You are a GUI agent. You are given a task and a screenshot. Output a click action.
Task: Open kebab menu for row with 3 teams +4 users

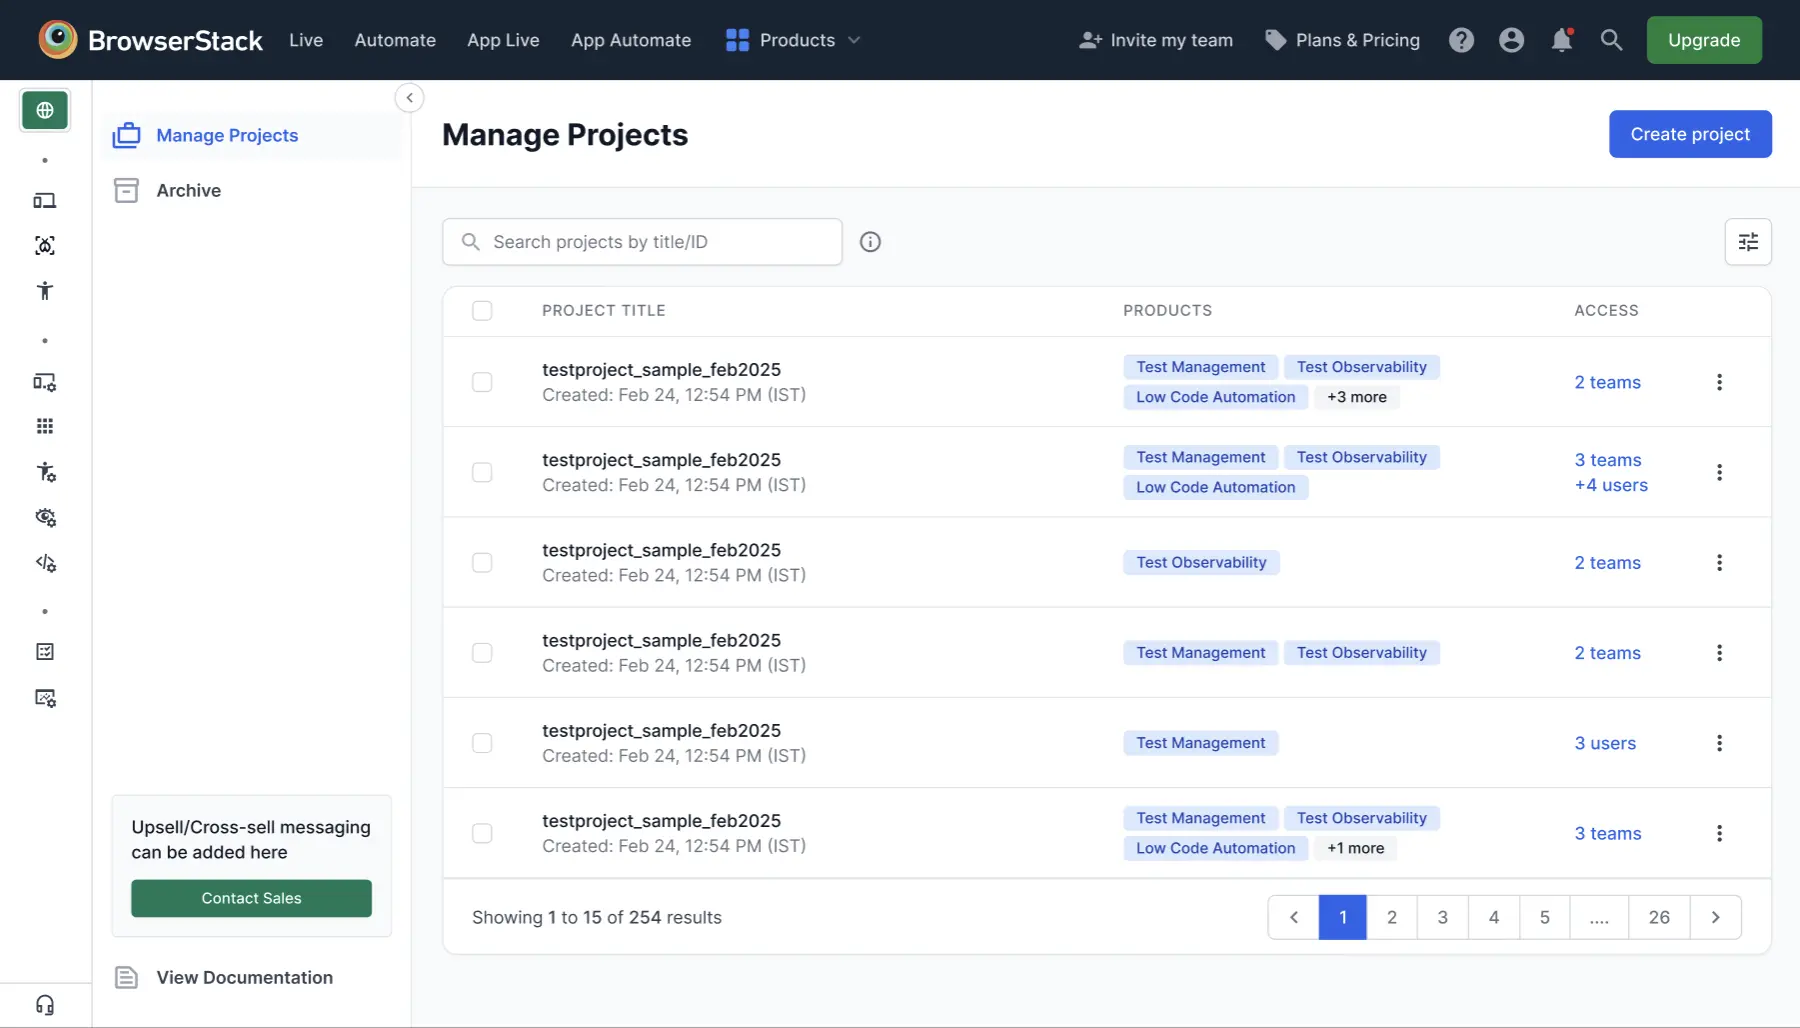pos(1719,472)
